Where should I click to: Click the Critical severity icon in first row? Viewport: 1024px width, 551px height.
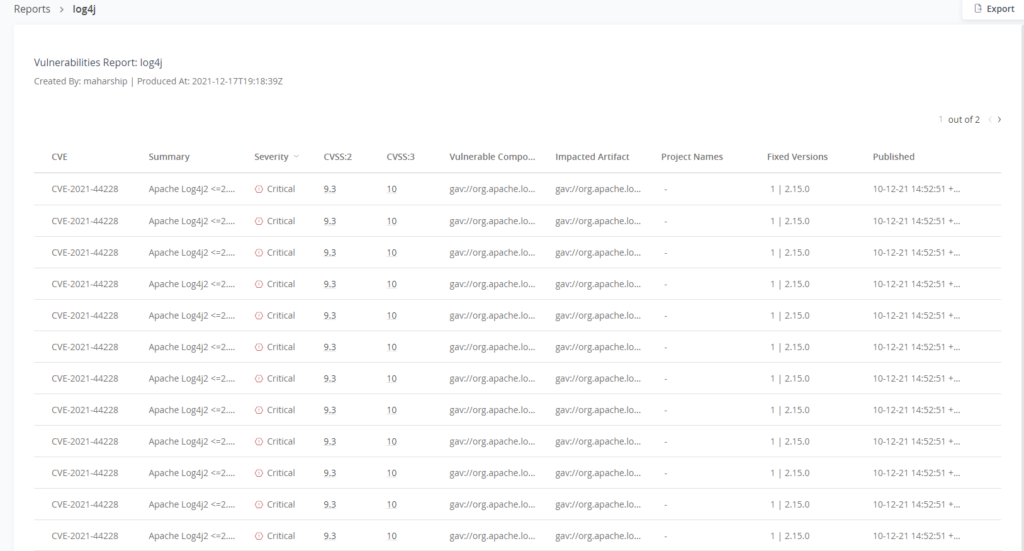259,189
